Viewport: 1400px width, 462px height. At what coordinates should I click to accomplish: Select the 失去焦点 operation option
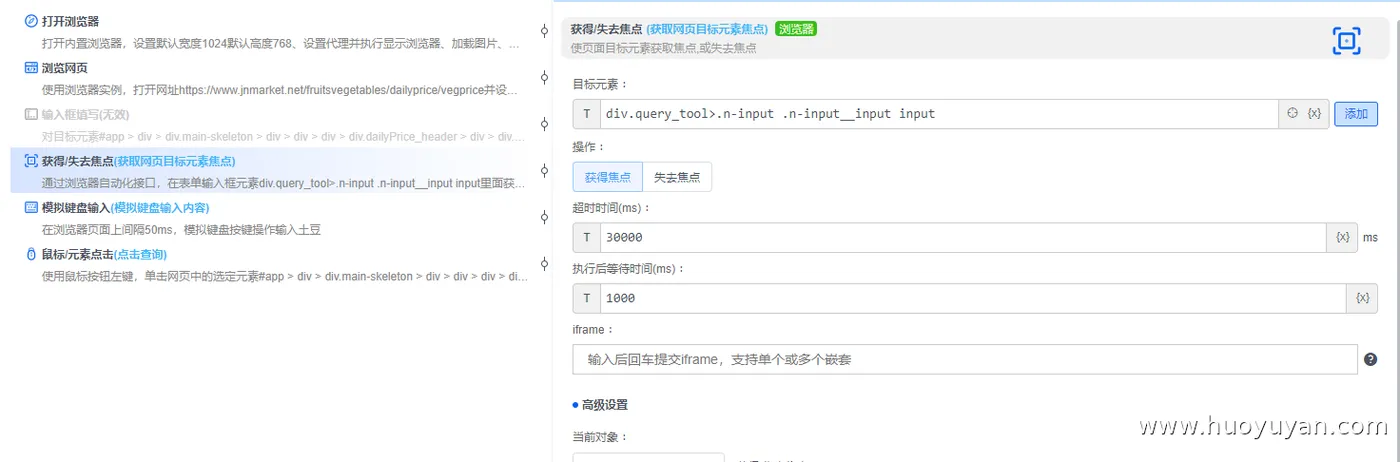pyautogui.click(x=677, y=177)
